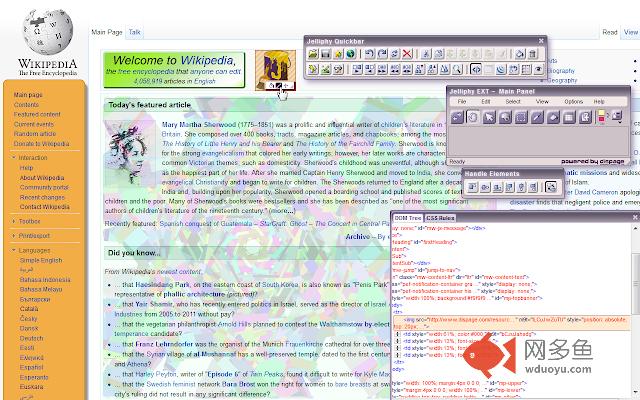Open the About Wikipedia sidebar link

click(42, 178)
